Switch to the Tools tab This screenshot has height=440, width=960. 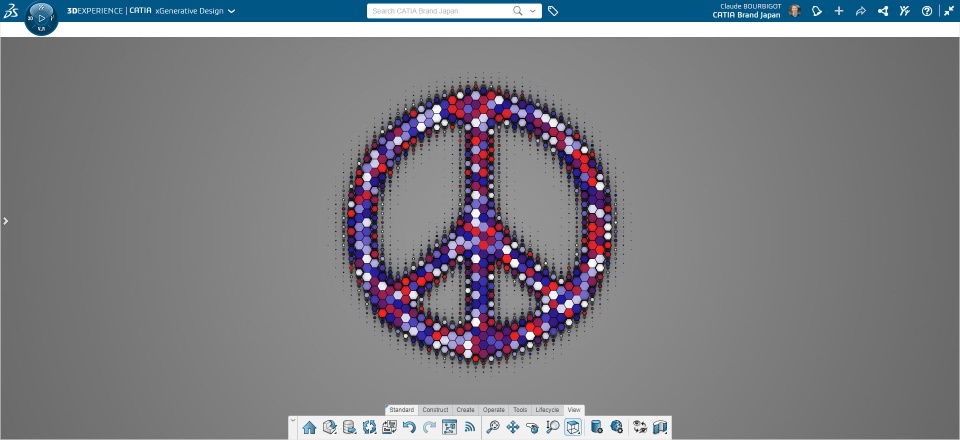point(520,410)
